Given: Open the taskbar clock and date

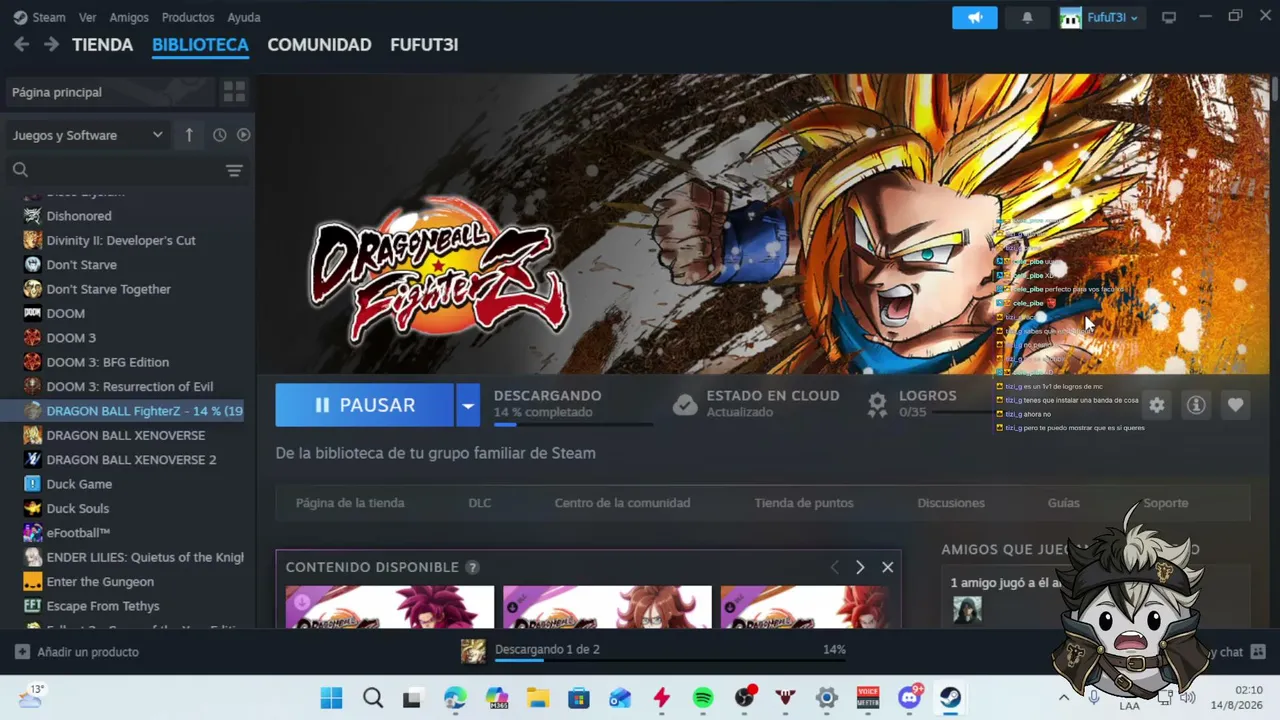Looking at the screenshot, I should (x=1236, y=698).
